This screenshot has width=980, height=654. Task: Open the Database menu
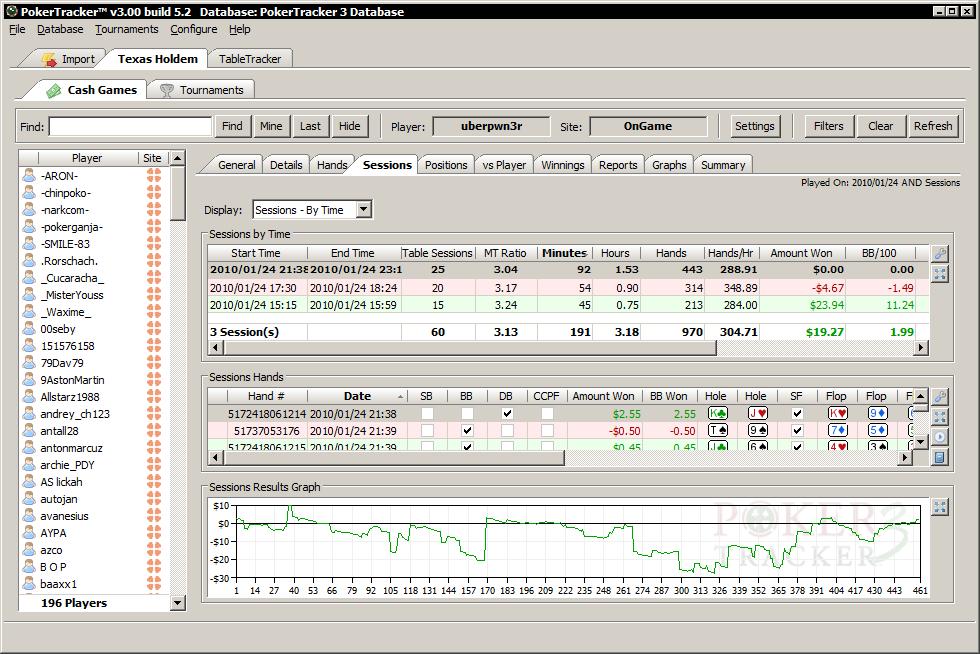tap(60, 29)
